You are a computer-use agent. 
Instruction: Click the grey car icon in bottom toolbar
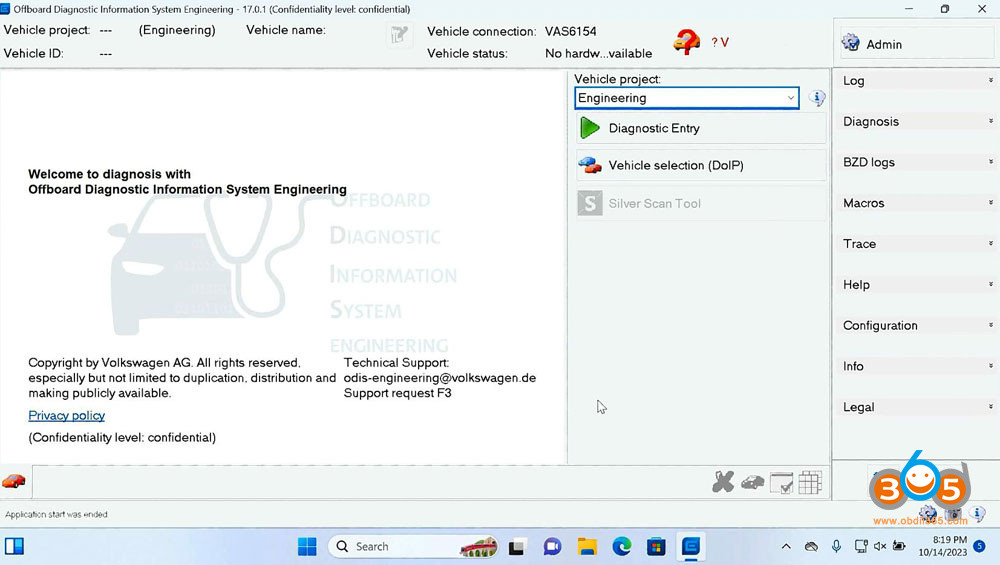pyautogui.click(x=753, y=483)
